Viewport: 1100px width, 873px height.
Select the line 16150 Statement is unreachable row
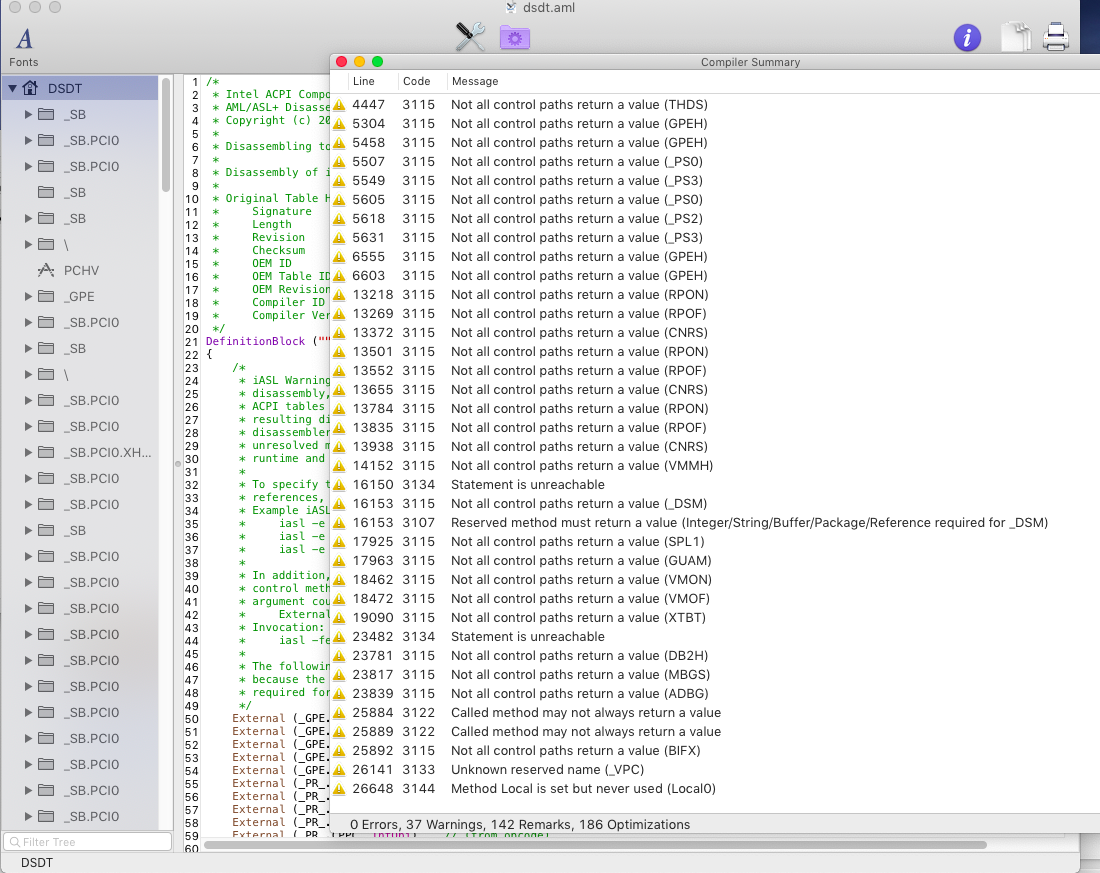coord(528,485)
